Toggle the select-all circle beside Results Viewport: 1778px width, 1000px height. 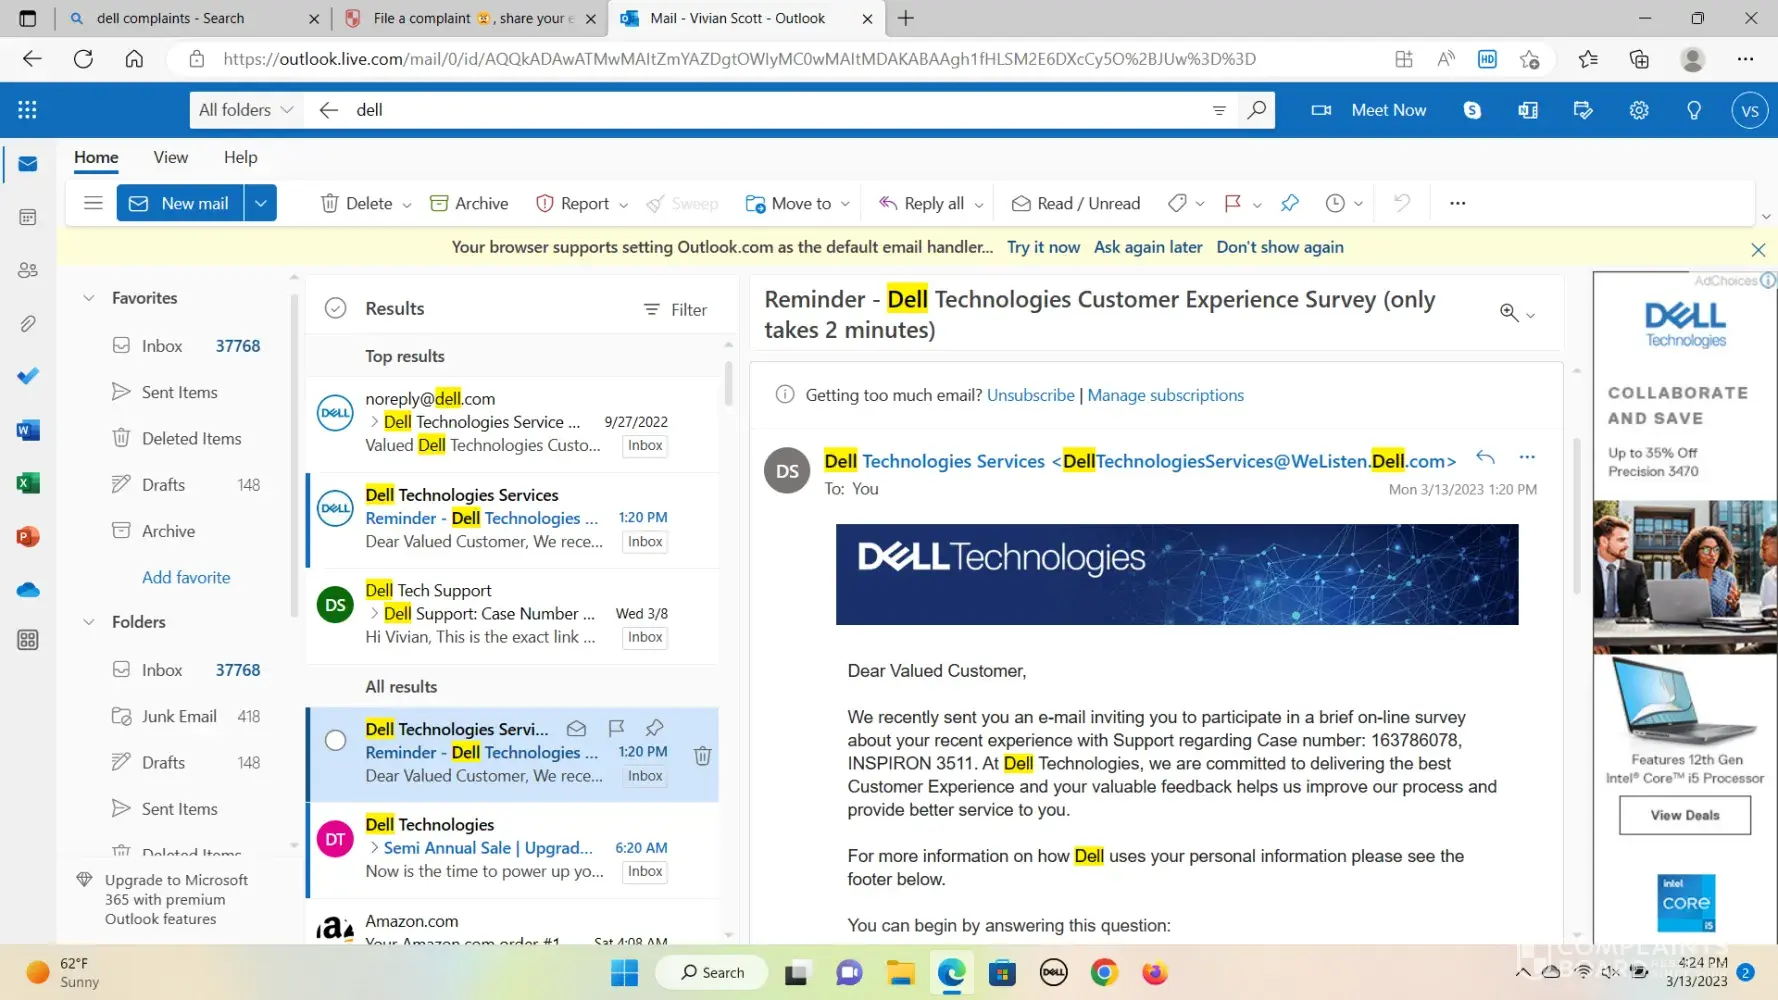336,309
